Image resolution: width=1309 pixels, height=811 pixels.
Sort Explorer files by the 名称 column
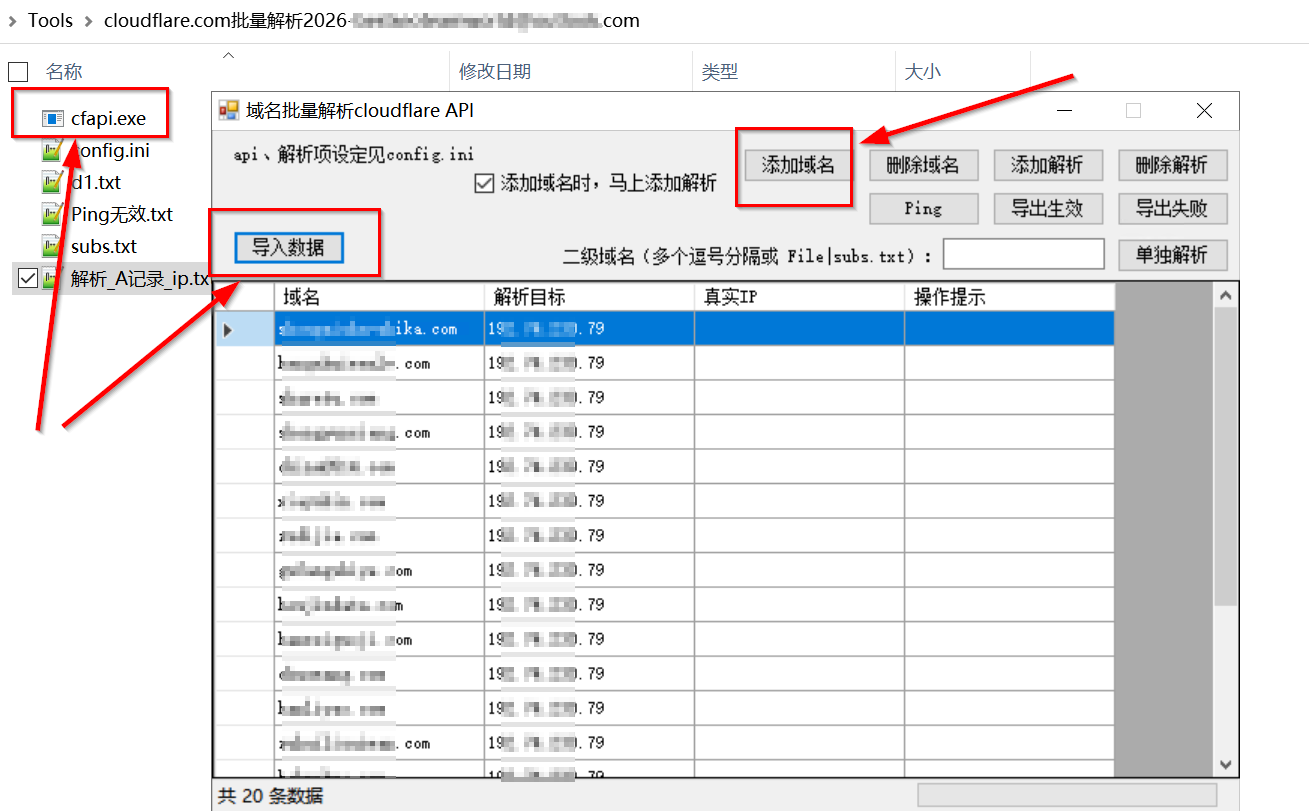click(64, 71)
